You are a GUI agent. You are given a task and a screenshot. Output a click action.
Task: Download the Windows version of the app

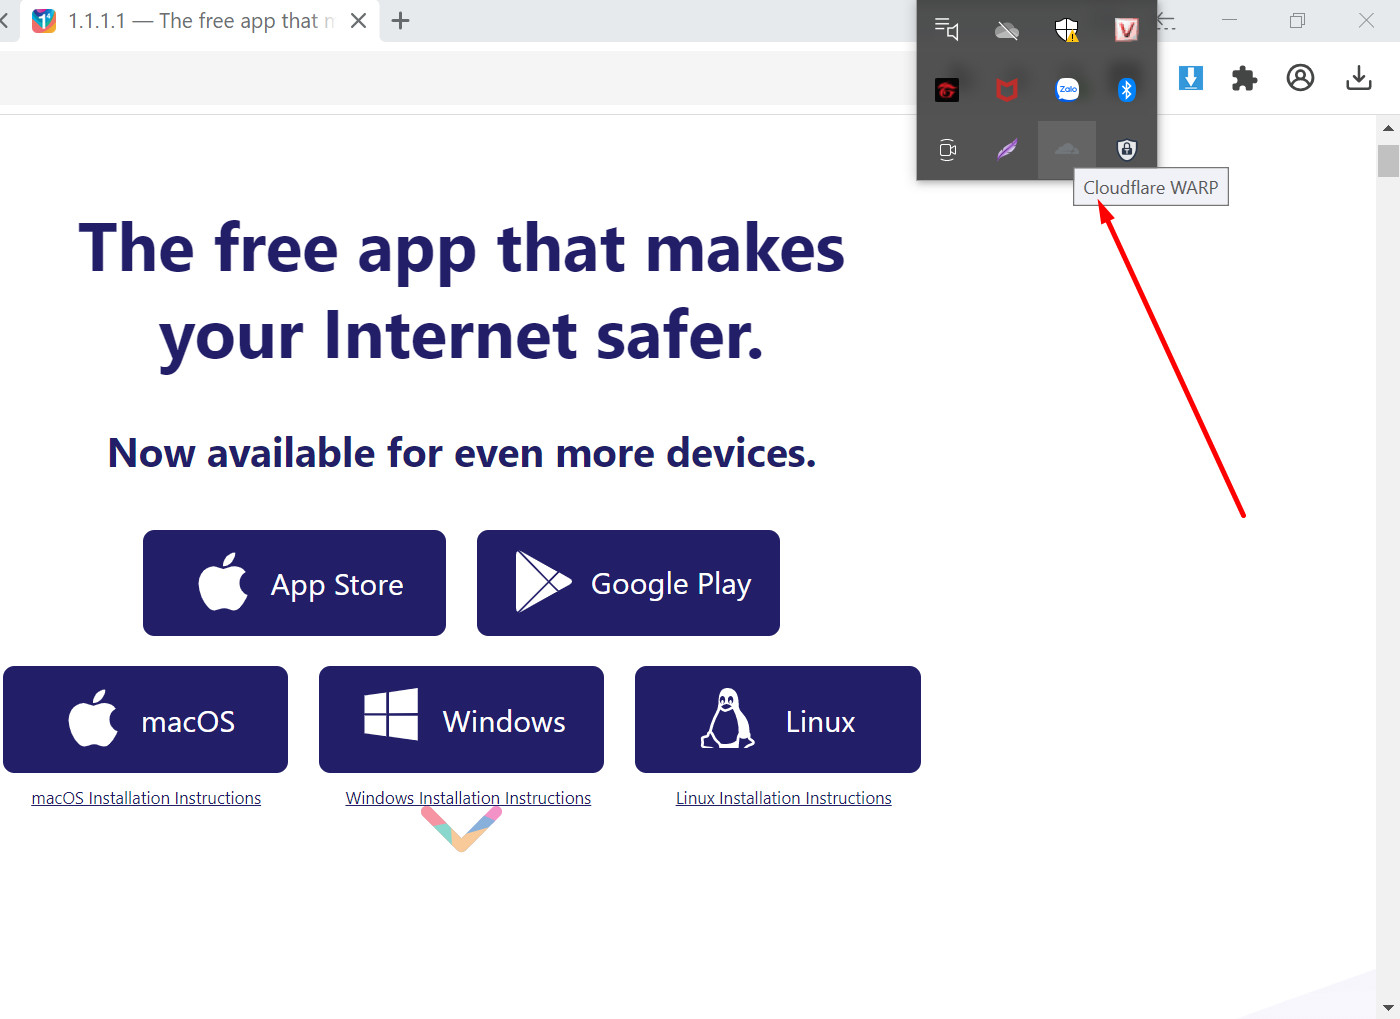[461, 720]
